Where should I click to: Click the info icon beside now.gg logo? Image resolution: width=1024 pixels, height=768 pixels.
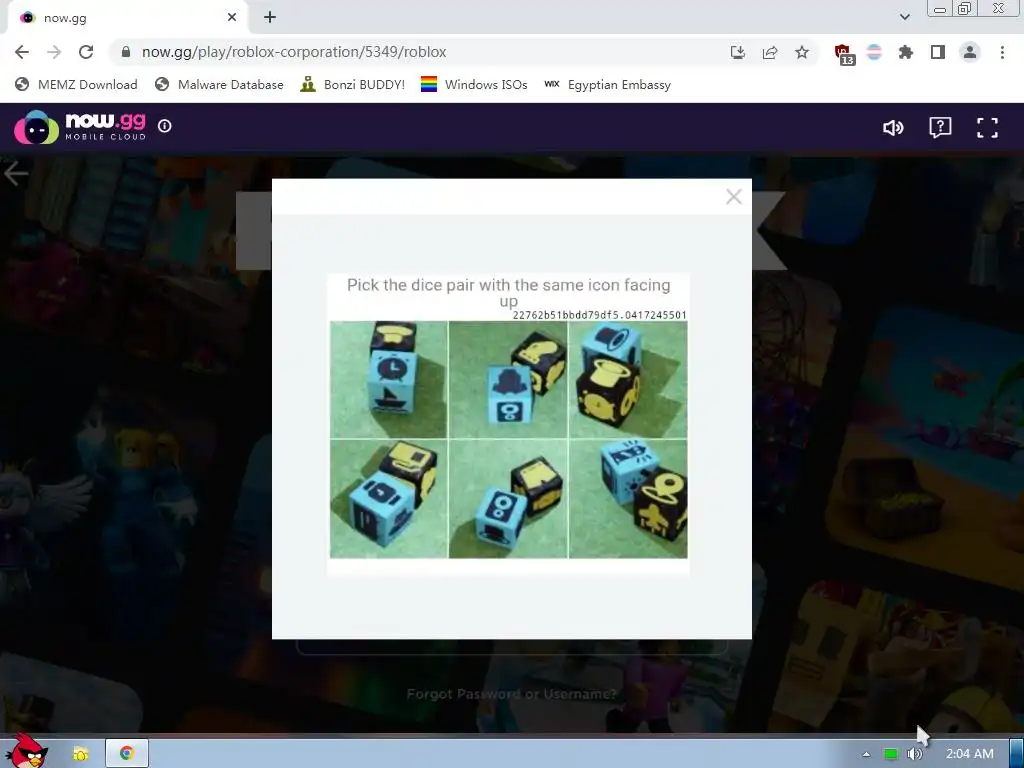[x=165, y=125]
